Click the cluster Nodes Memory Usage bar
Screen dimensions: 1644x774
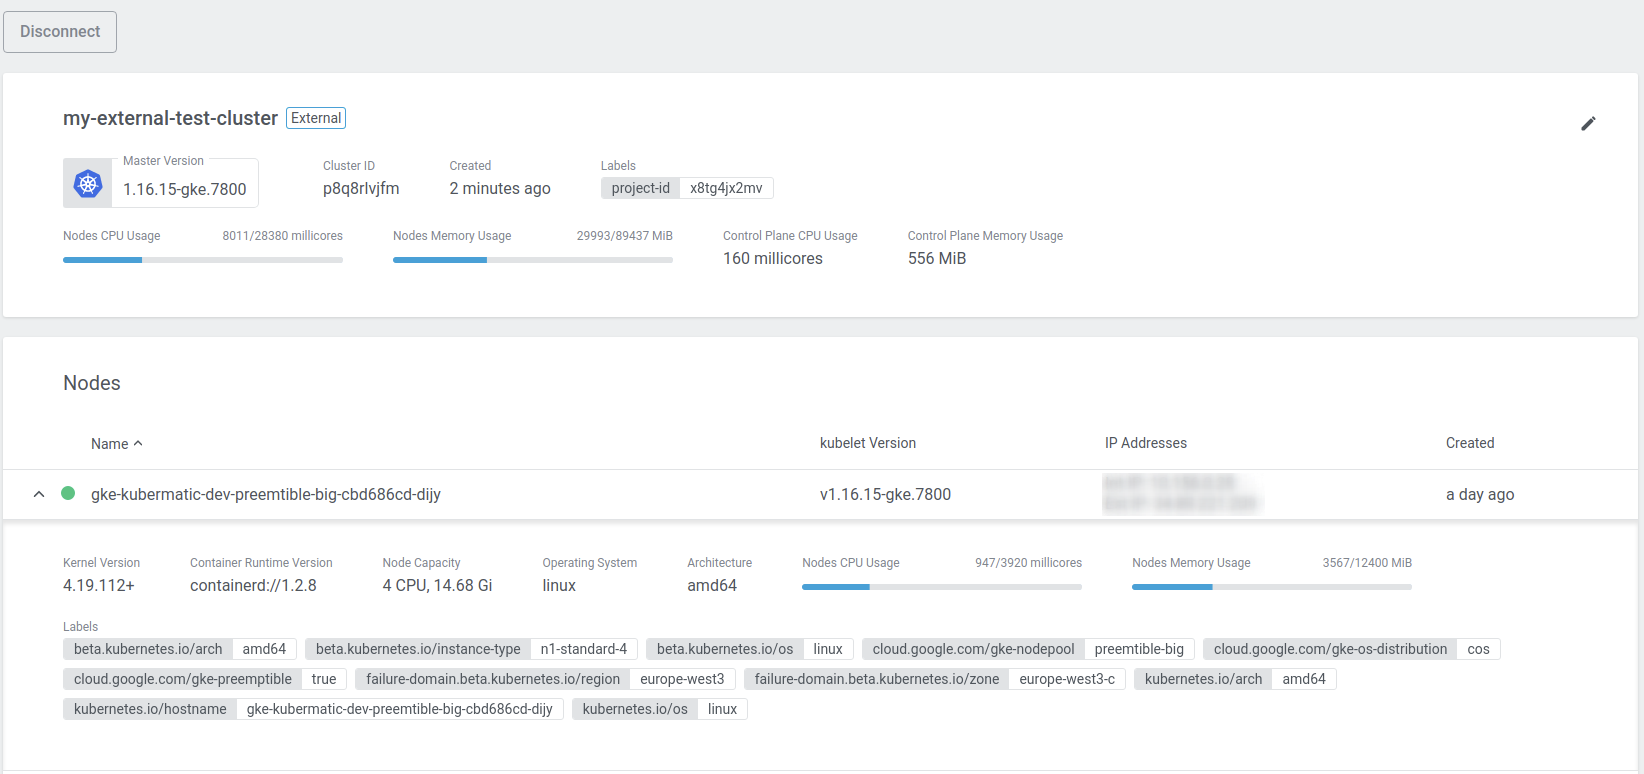(532, 260)
